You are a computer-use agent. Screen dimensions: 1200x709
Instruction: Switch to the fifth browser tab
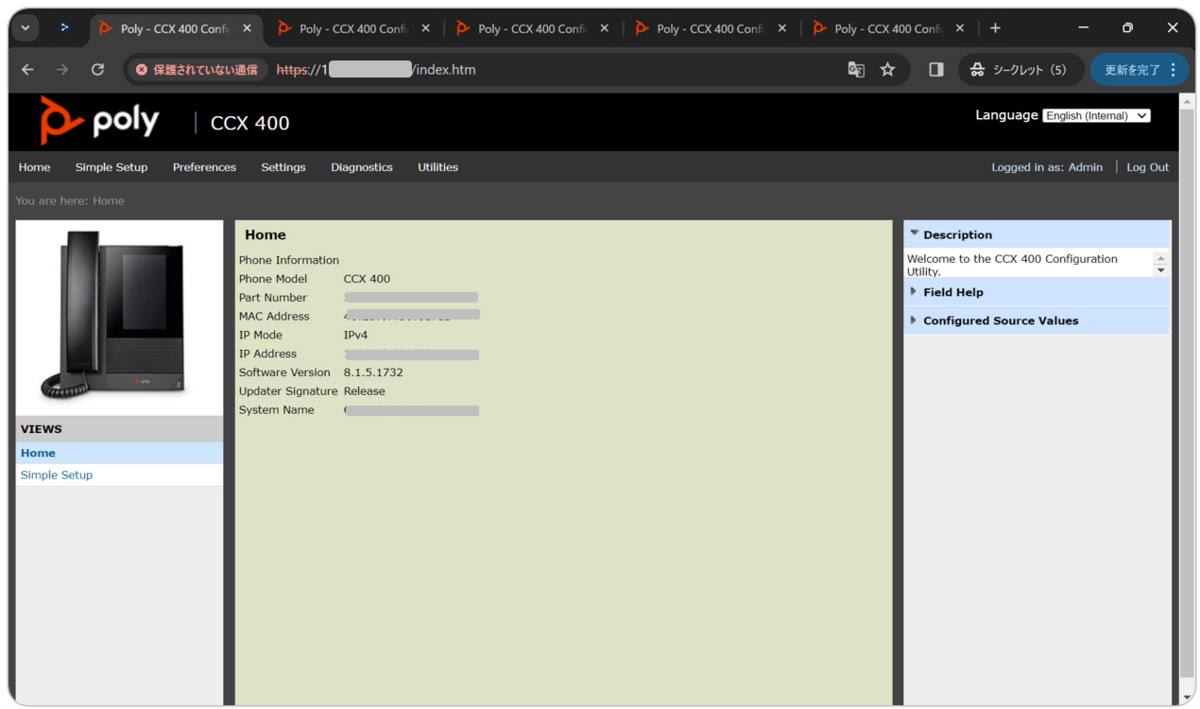[x=889, y=29]
